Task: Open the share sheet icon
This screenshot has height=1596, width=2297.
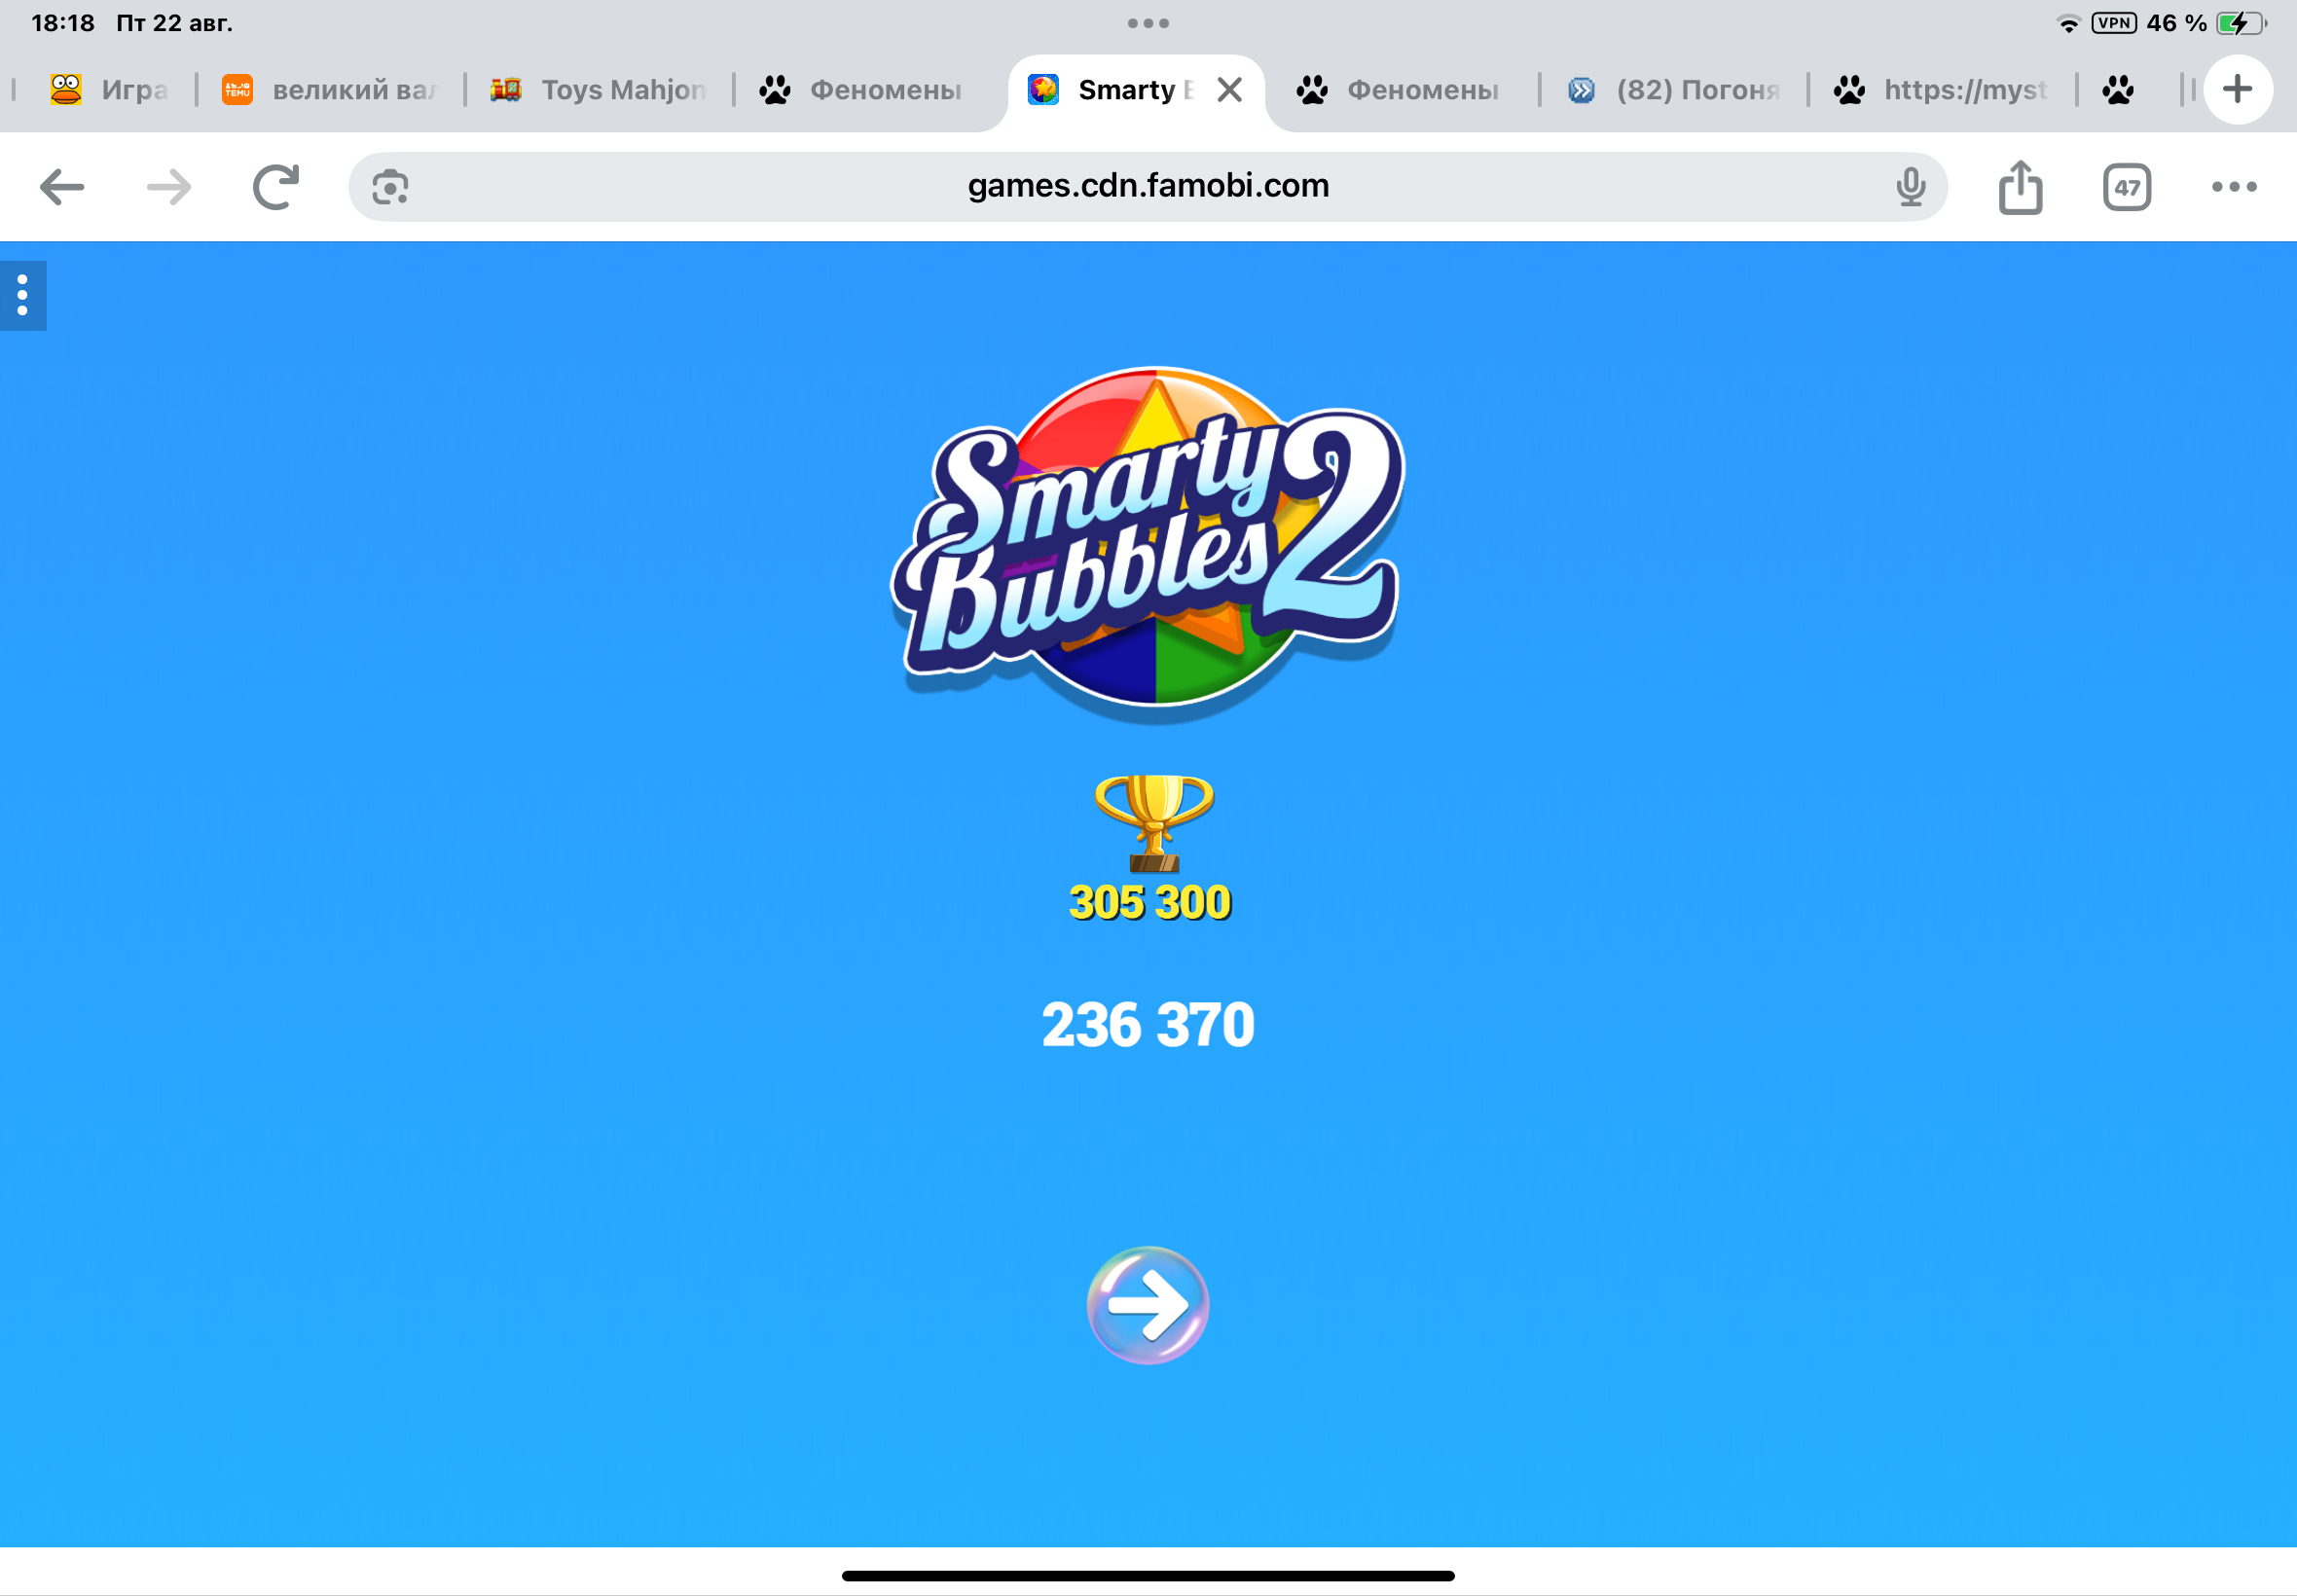Action: click(2020, 187)
